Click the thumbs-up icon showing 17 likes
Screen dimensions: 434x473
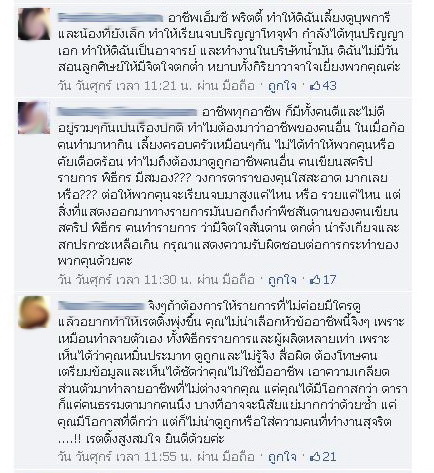[315, 280]
